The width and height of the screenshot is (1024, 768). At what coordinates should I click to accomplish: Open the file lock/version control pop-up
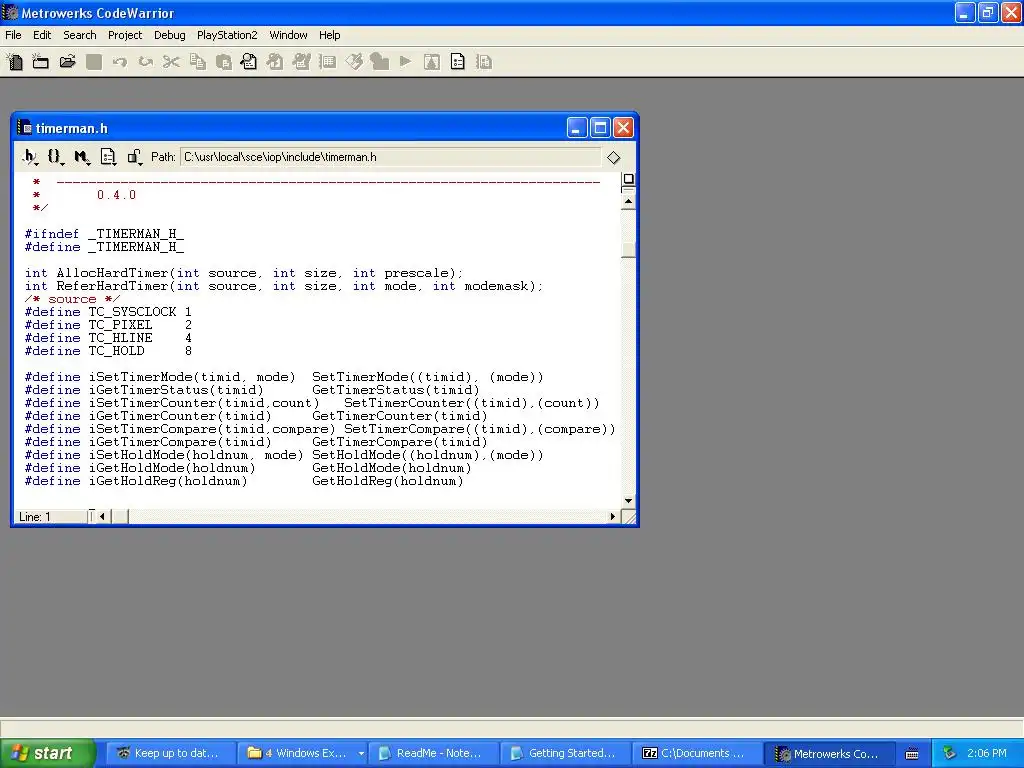[x=135, y=157]
